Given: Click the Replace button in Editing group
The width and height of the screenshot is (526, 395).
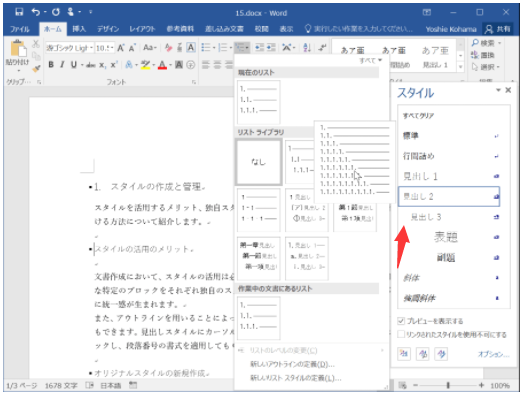Looking at the screenshot, I should click(x=483, y=55).
